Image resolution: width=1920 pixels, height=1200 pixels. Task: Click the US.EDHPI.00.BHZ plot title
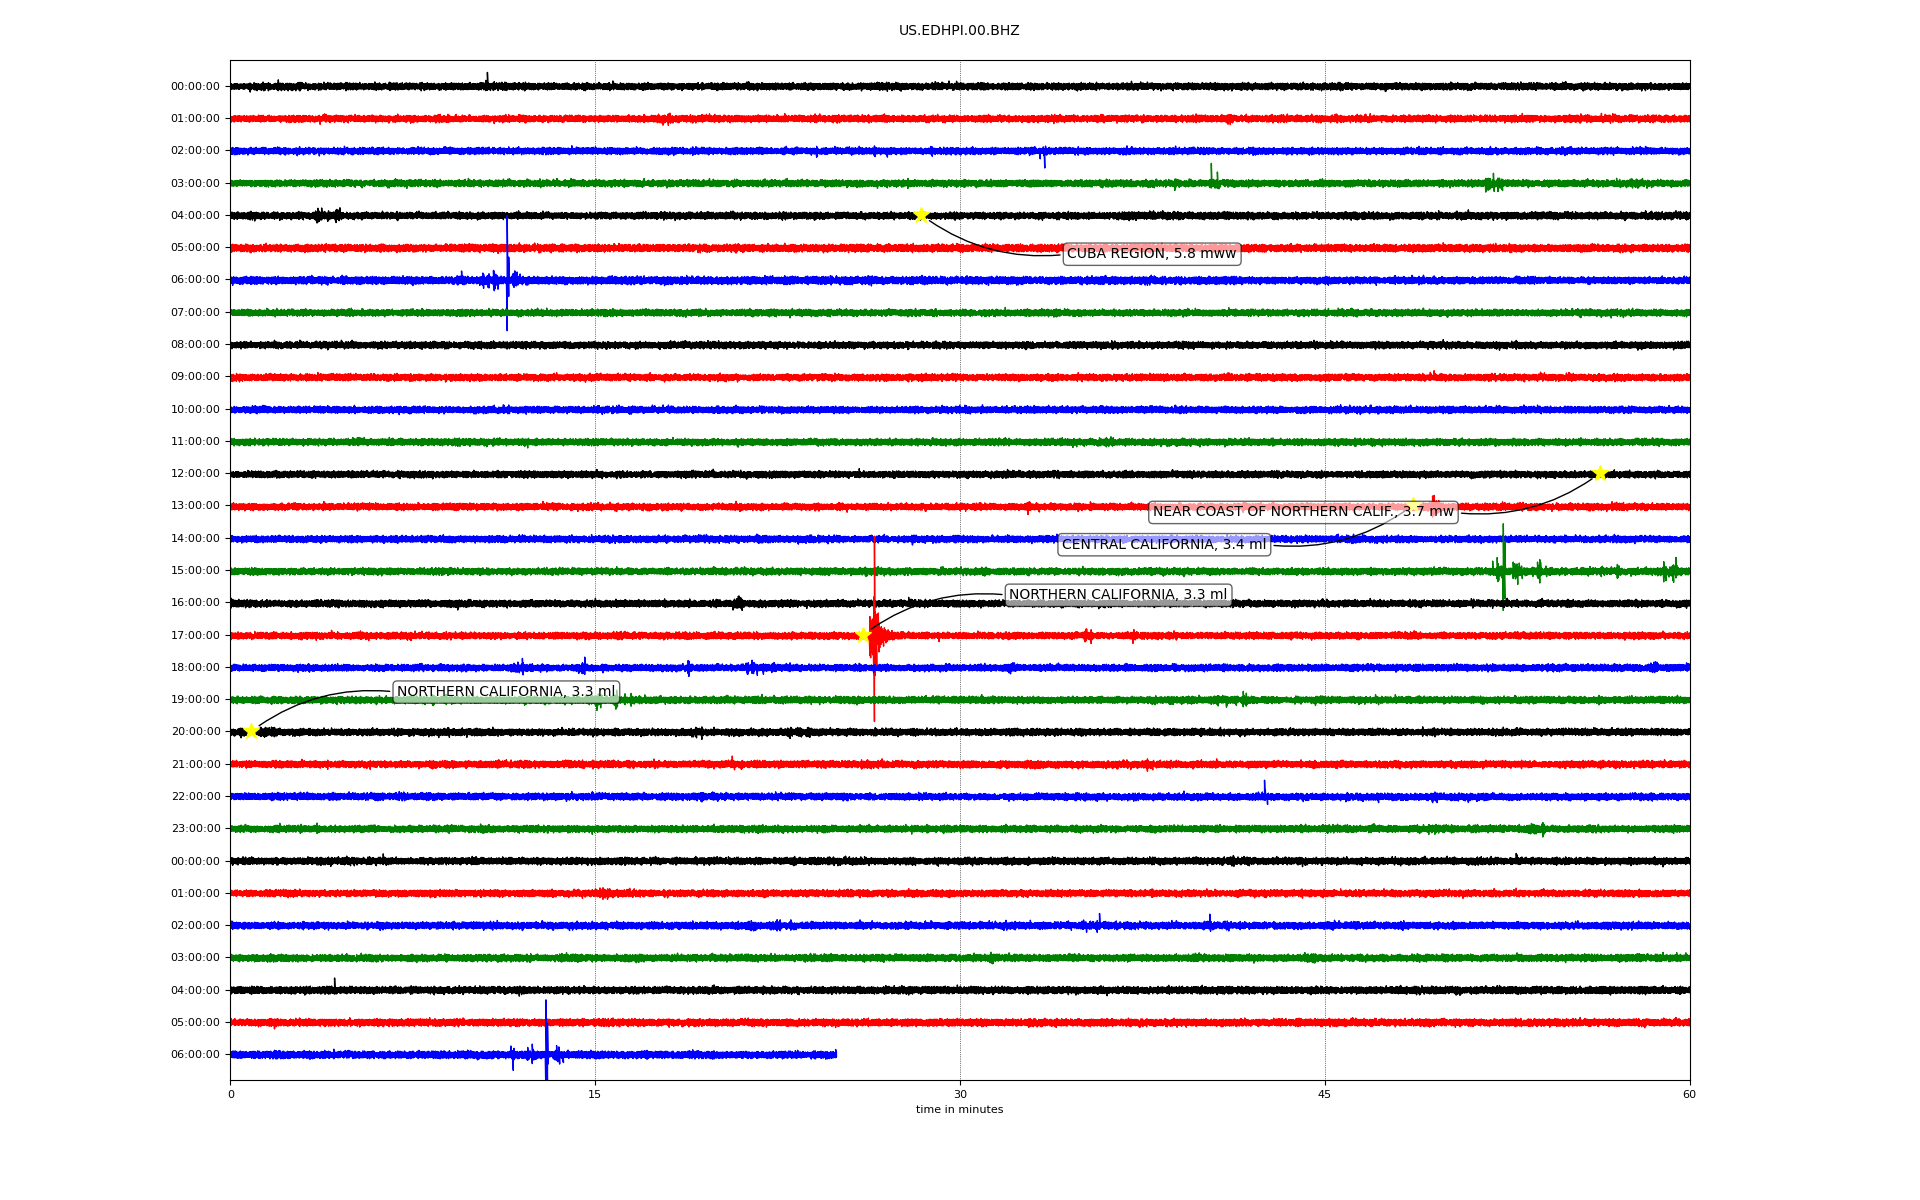(958, 31)
